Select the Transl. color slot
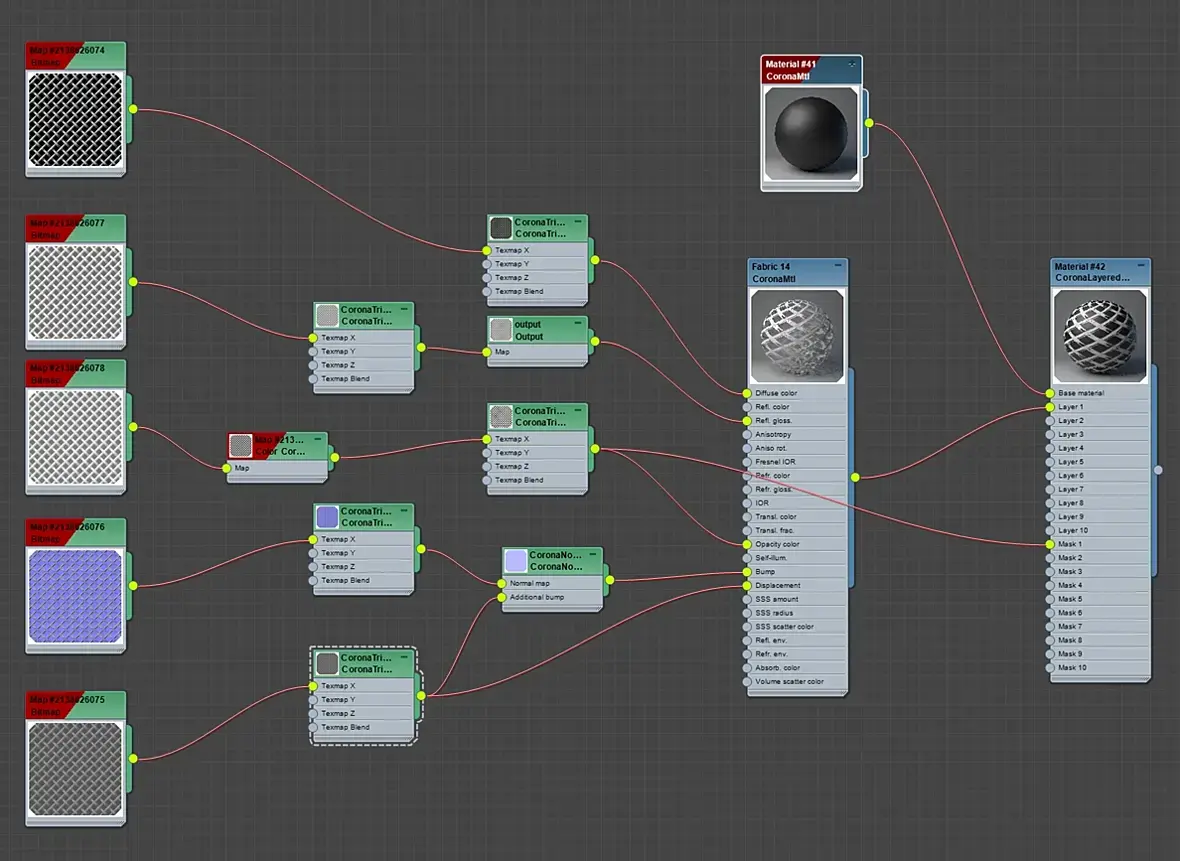Viewport: 1180px width, 861px height. [x=797, y=516]
